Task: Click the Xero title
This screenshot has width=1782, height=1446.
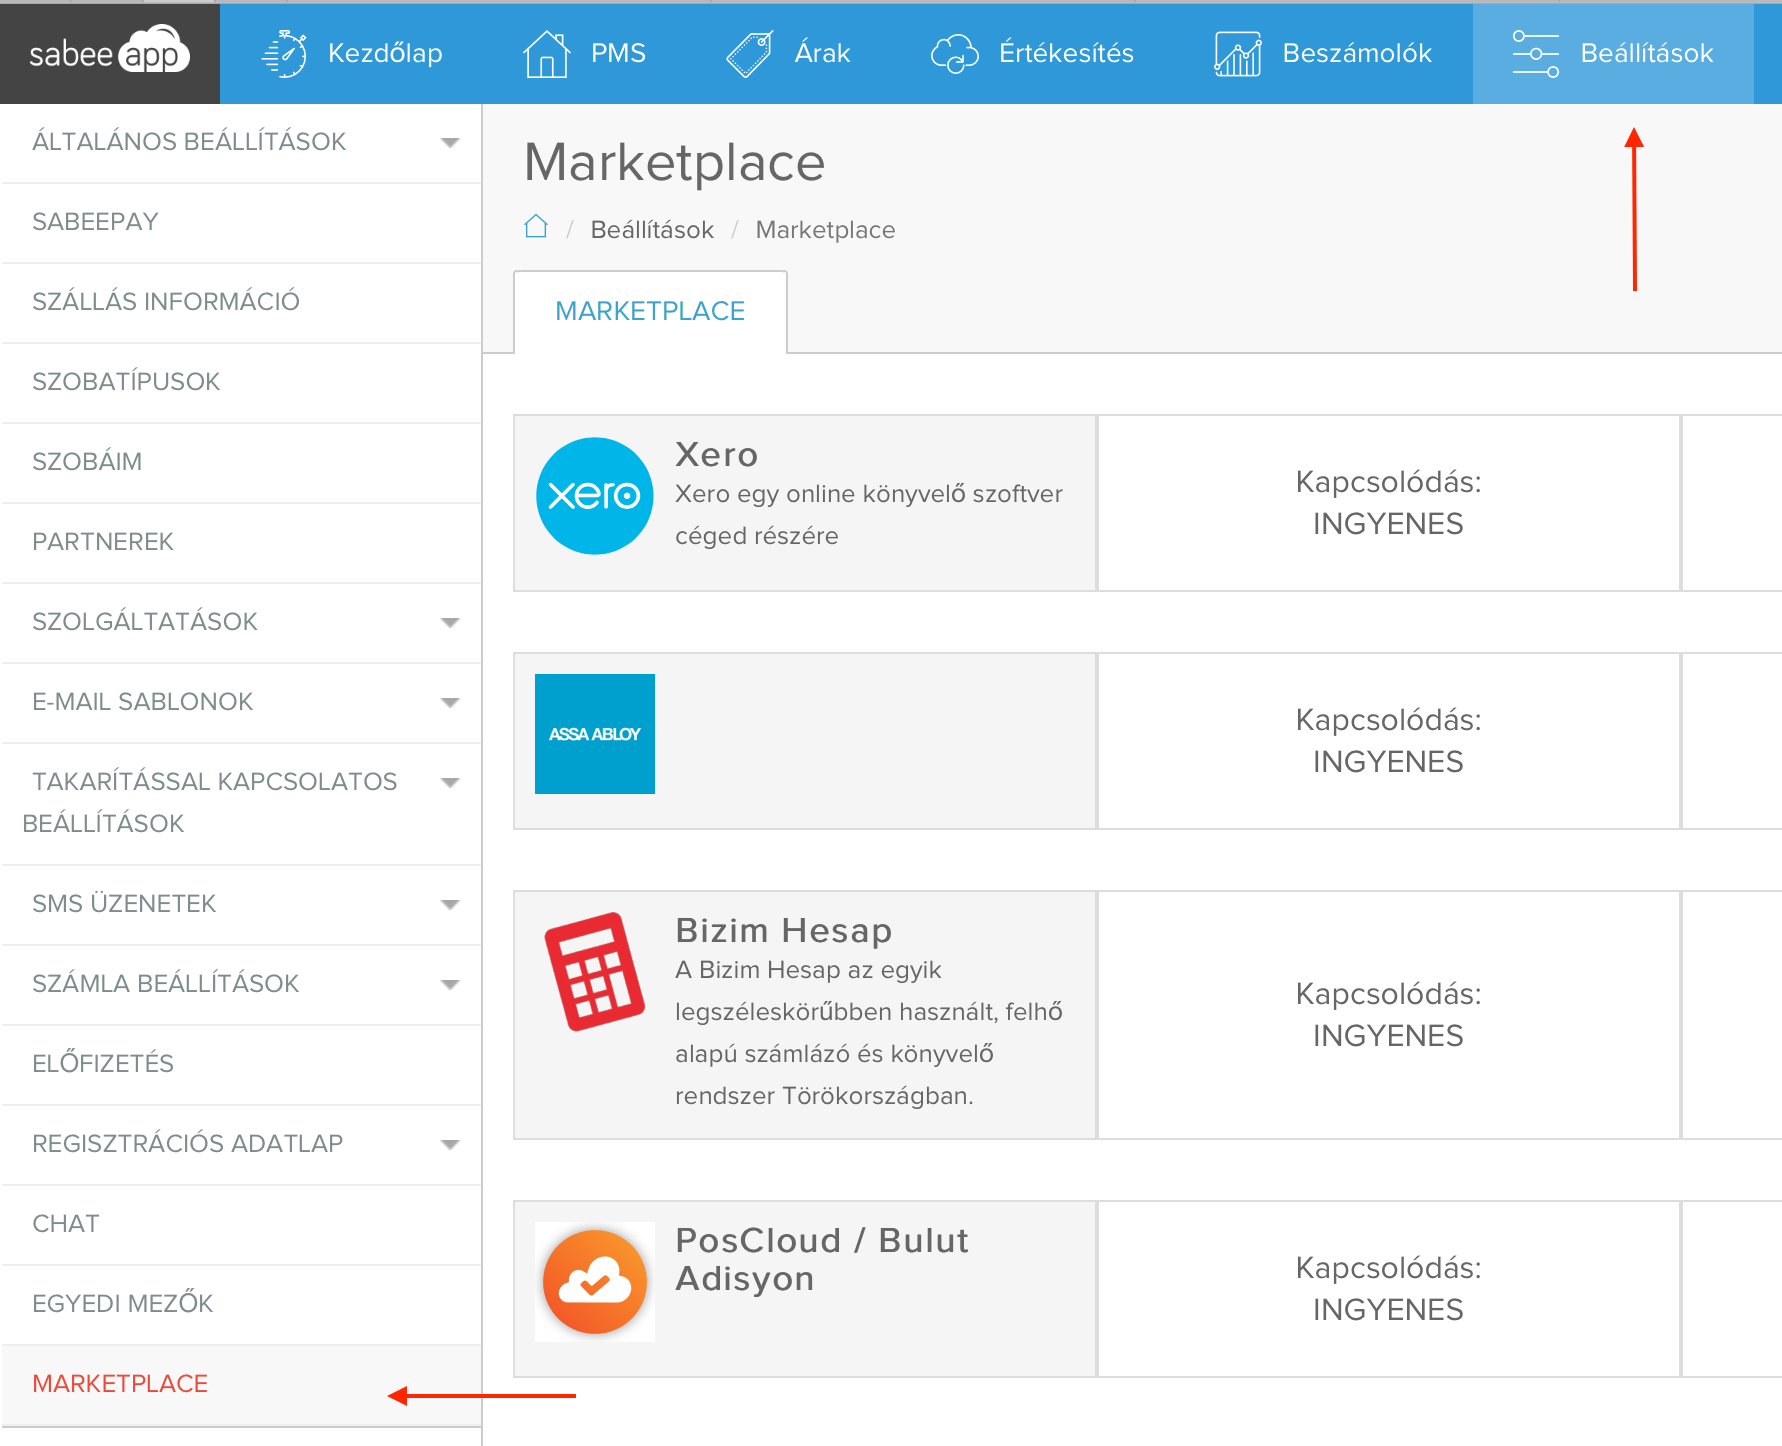Action: (716, 455)
